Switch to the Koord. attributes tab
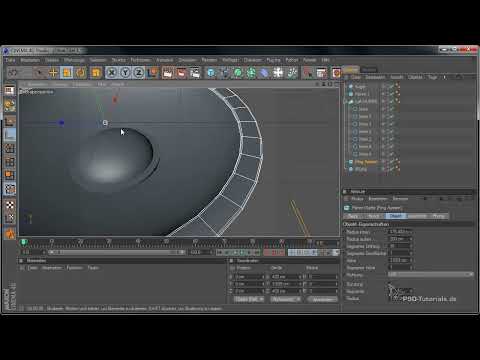The width and height of the screenshot is (480, 360). 374,216
